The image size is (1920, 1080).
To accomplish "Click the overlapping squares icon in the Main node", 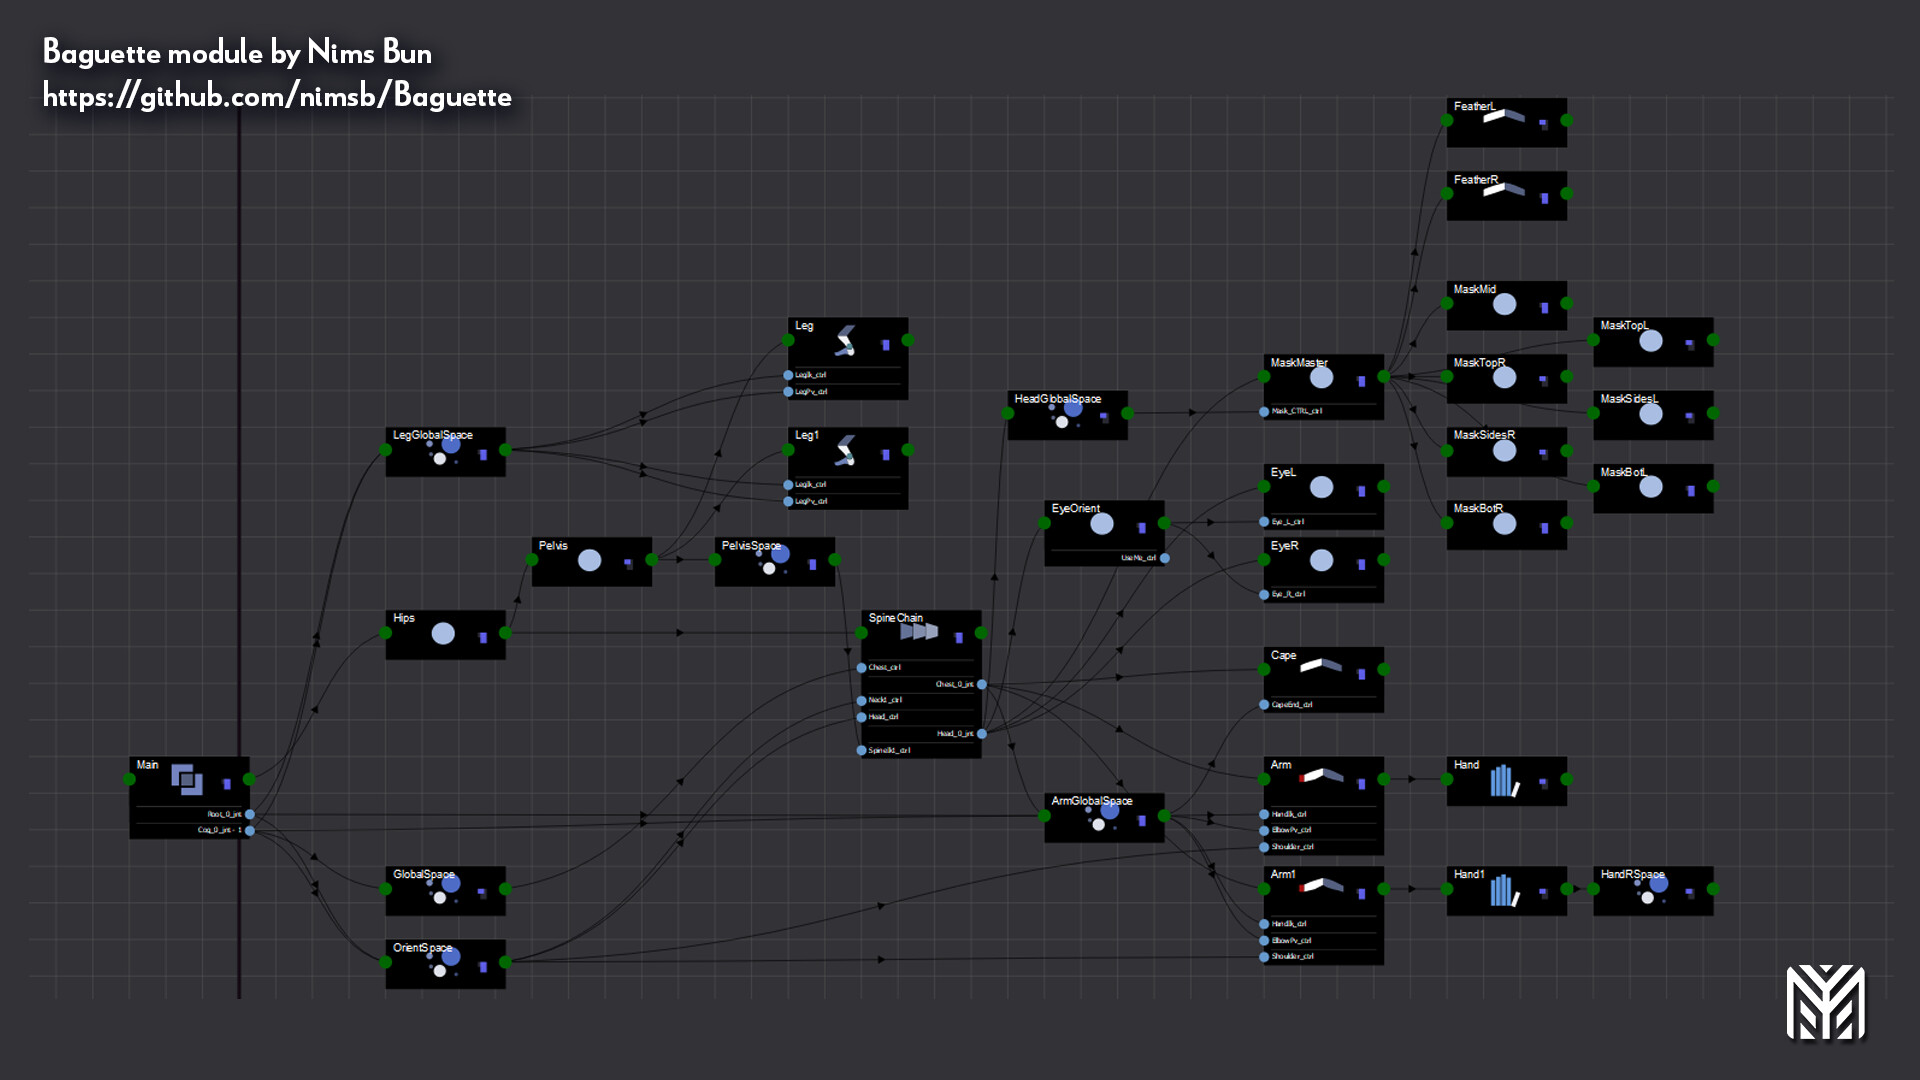I will 185,777.
